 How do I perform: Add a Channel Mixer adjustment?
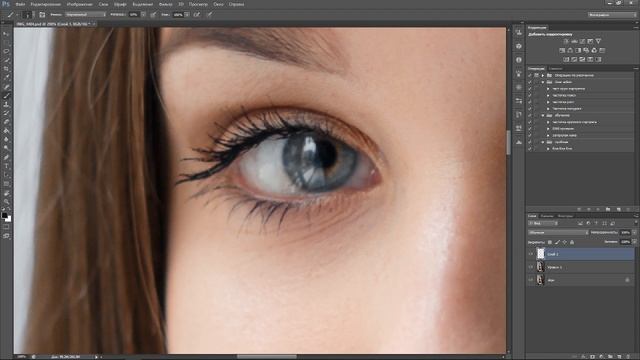[x=594, y=50]
